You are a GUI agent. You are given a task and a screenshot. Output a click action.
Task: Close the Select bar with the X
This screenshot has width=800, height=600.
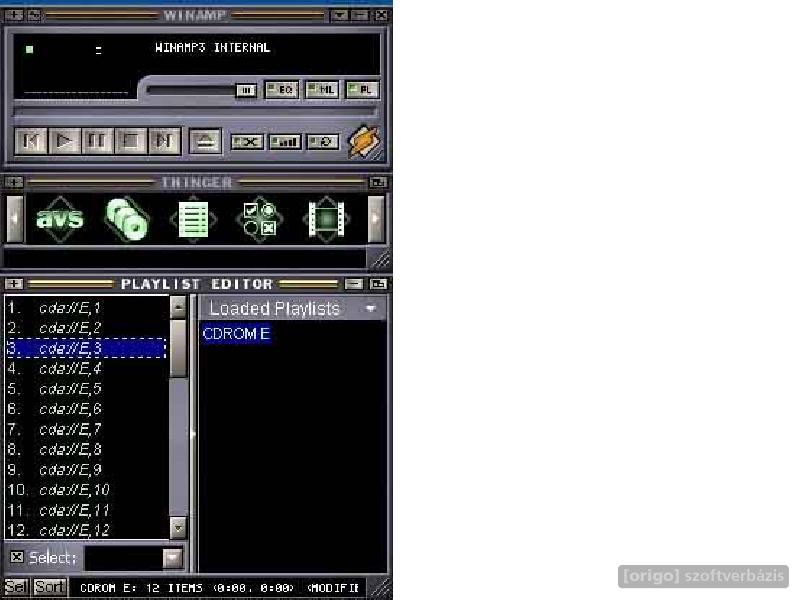tap(17, 557)
